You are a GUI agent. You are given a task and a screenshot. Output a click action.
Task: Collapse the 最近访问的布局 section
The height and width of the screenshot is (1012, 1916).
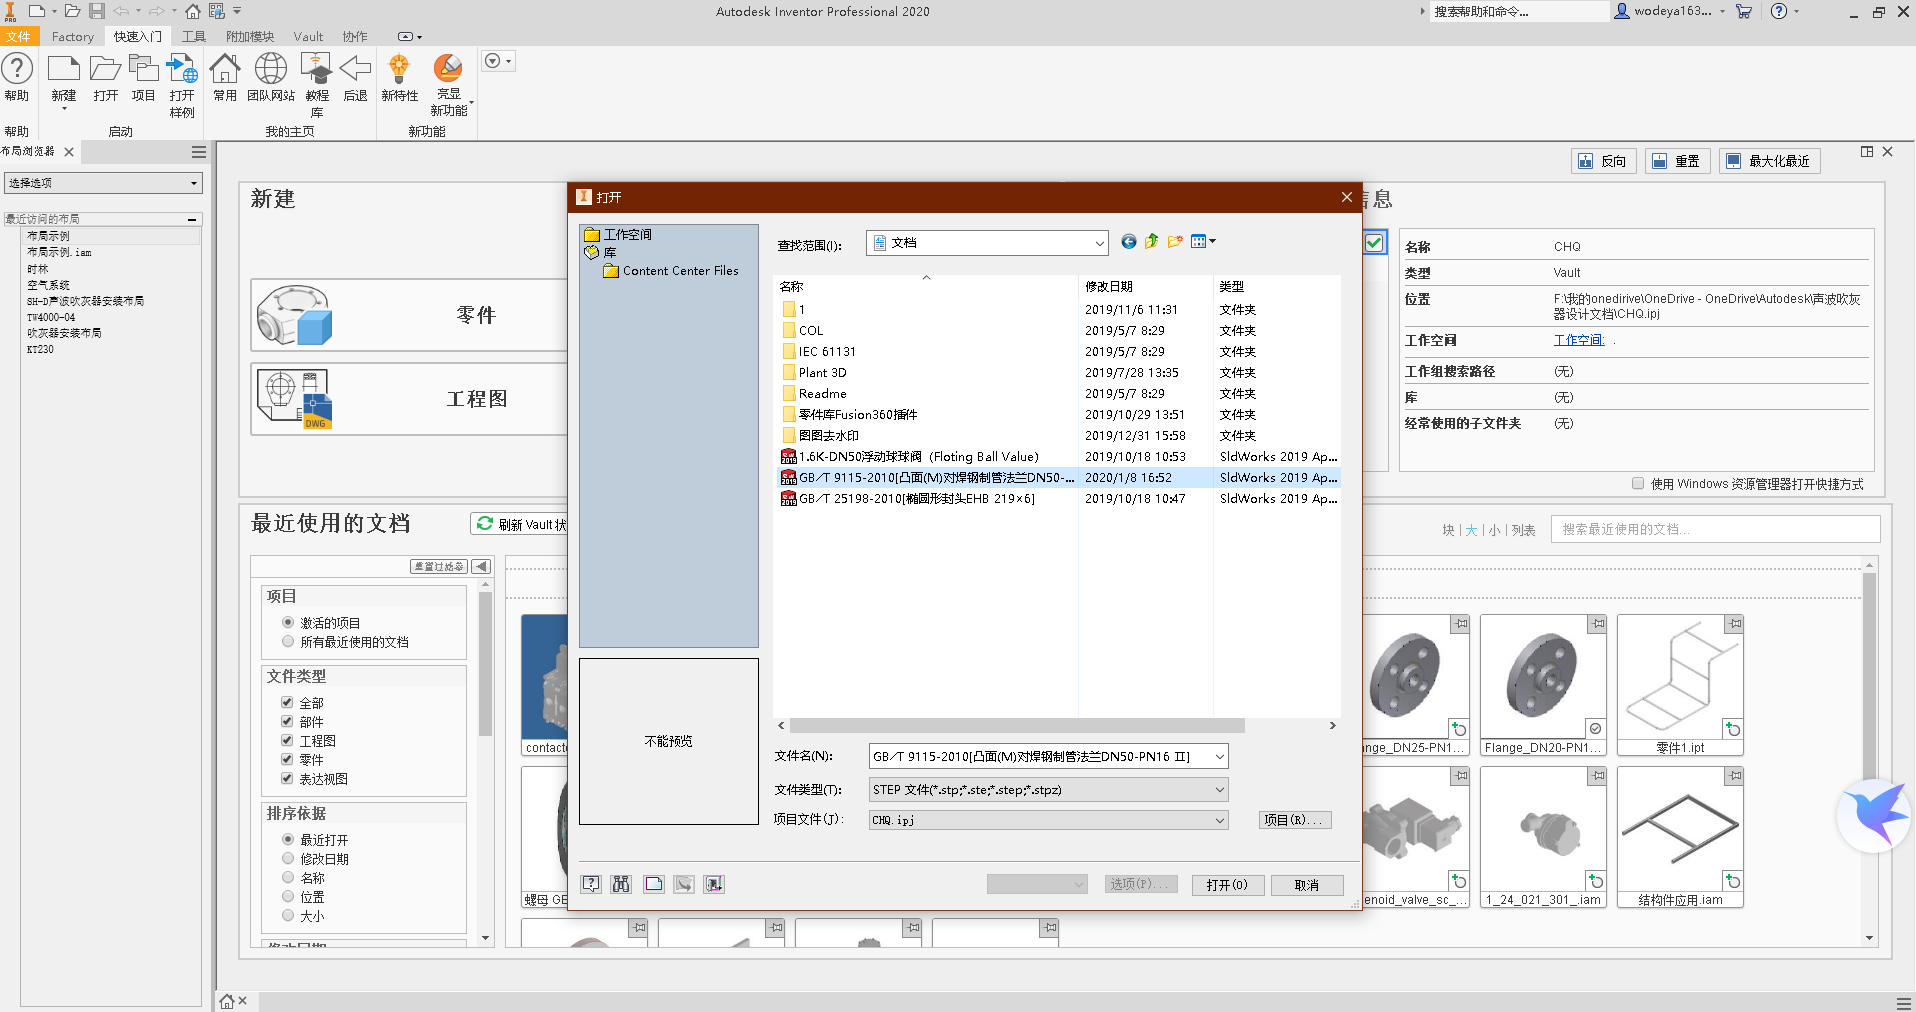(x=192, y=219)
